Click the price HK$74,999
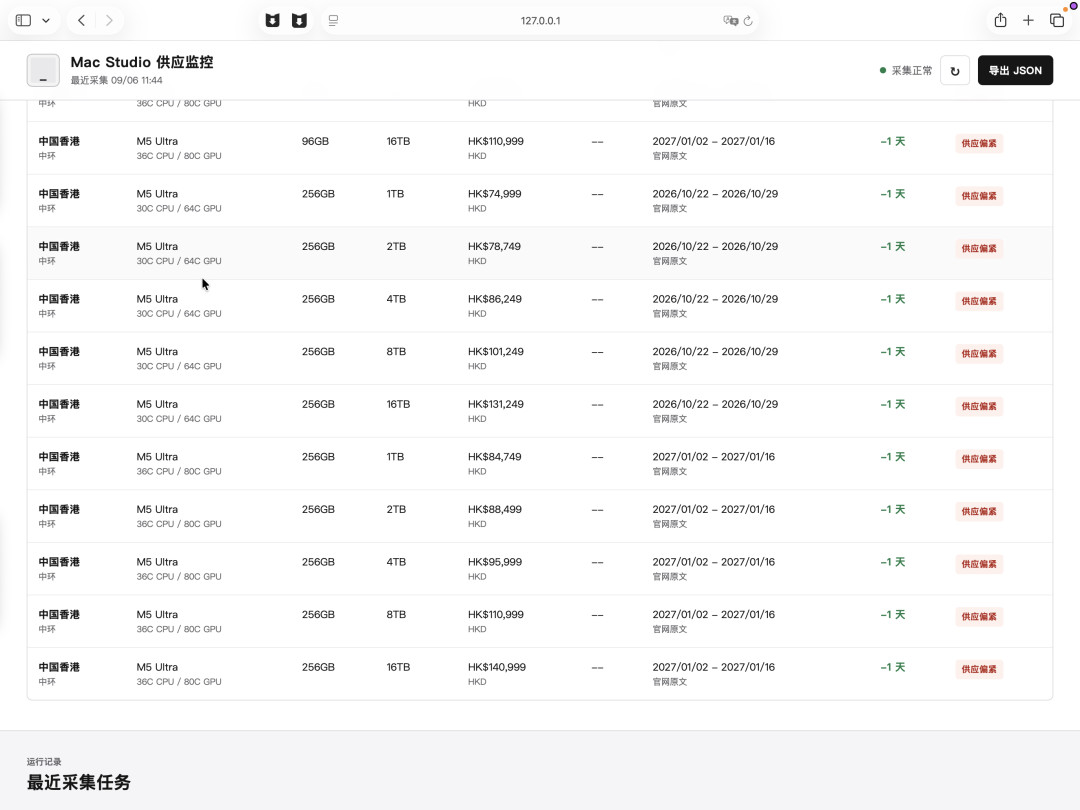This screenshot has width=1080, height=810. 495,194
